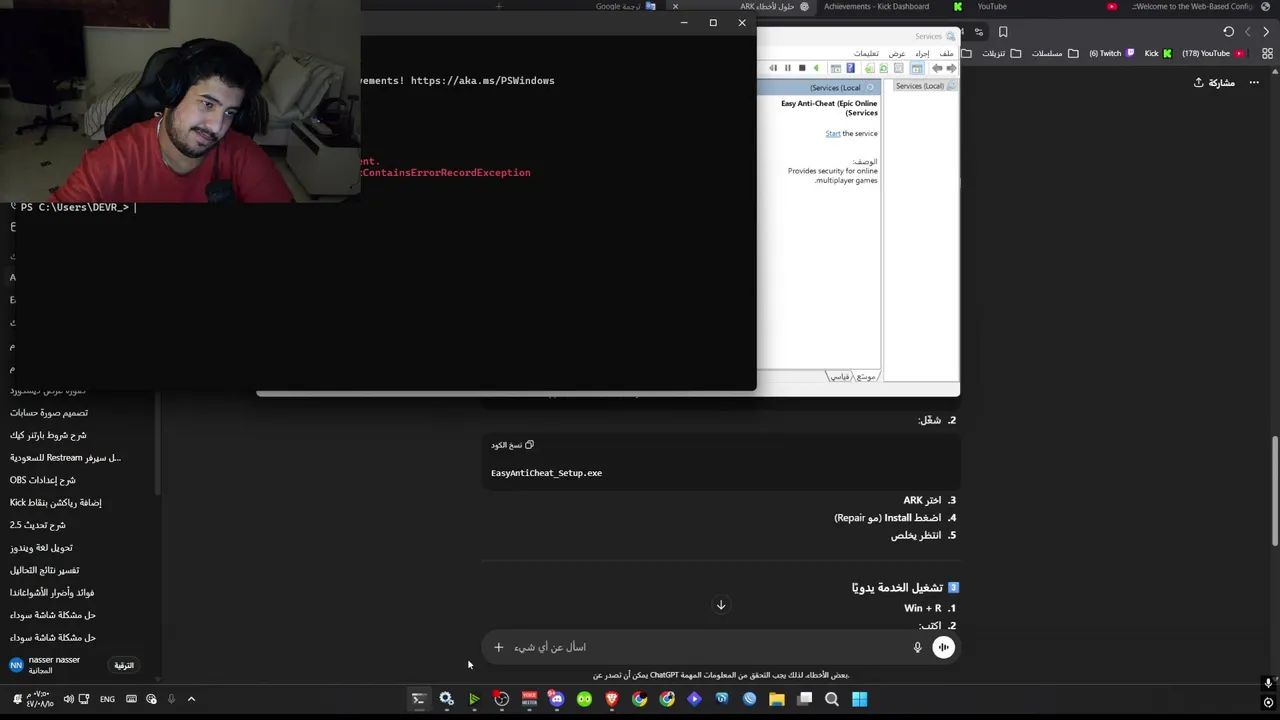Click the browser site settings tune icon

pyautogui.click(x=979, y=32)
